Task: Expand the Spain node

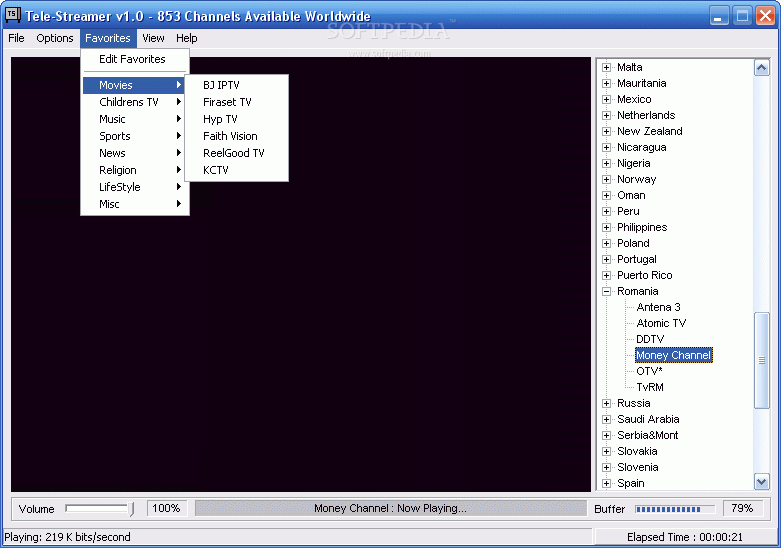Action: coord(606,483)
